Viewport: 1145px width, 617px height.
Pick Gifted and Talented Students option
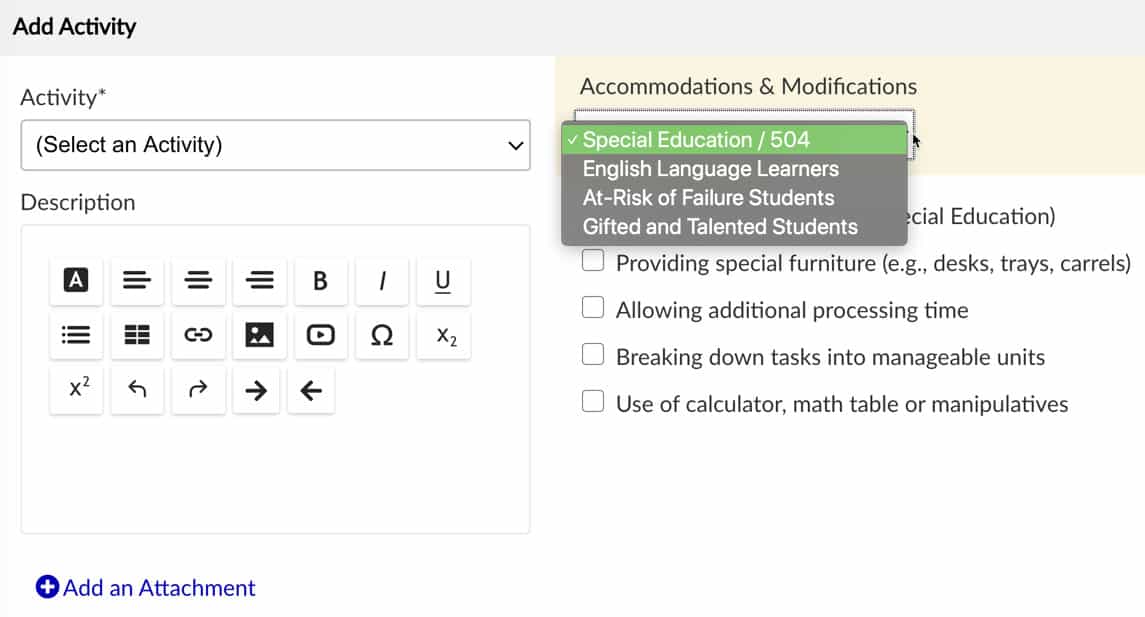[720, 227]
